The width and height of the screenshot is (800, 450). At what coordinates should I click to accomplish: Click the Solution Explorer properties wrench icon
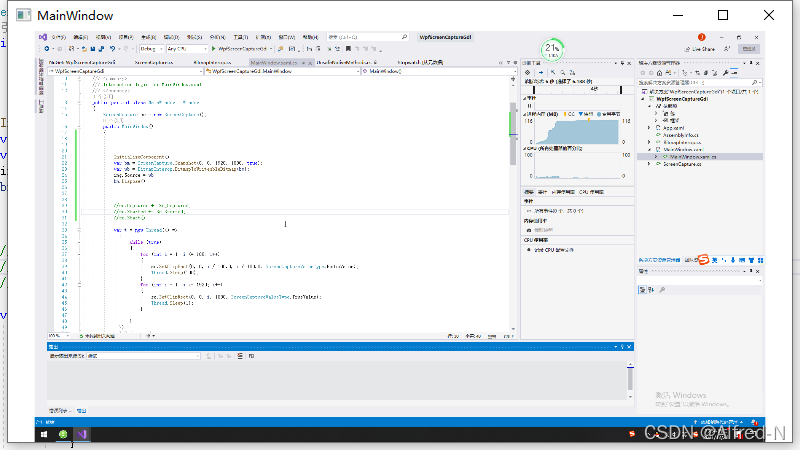[x=726, y=73]
